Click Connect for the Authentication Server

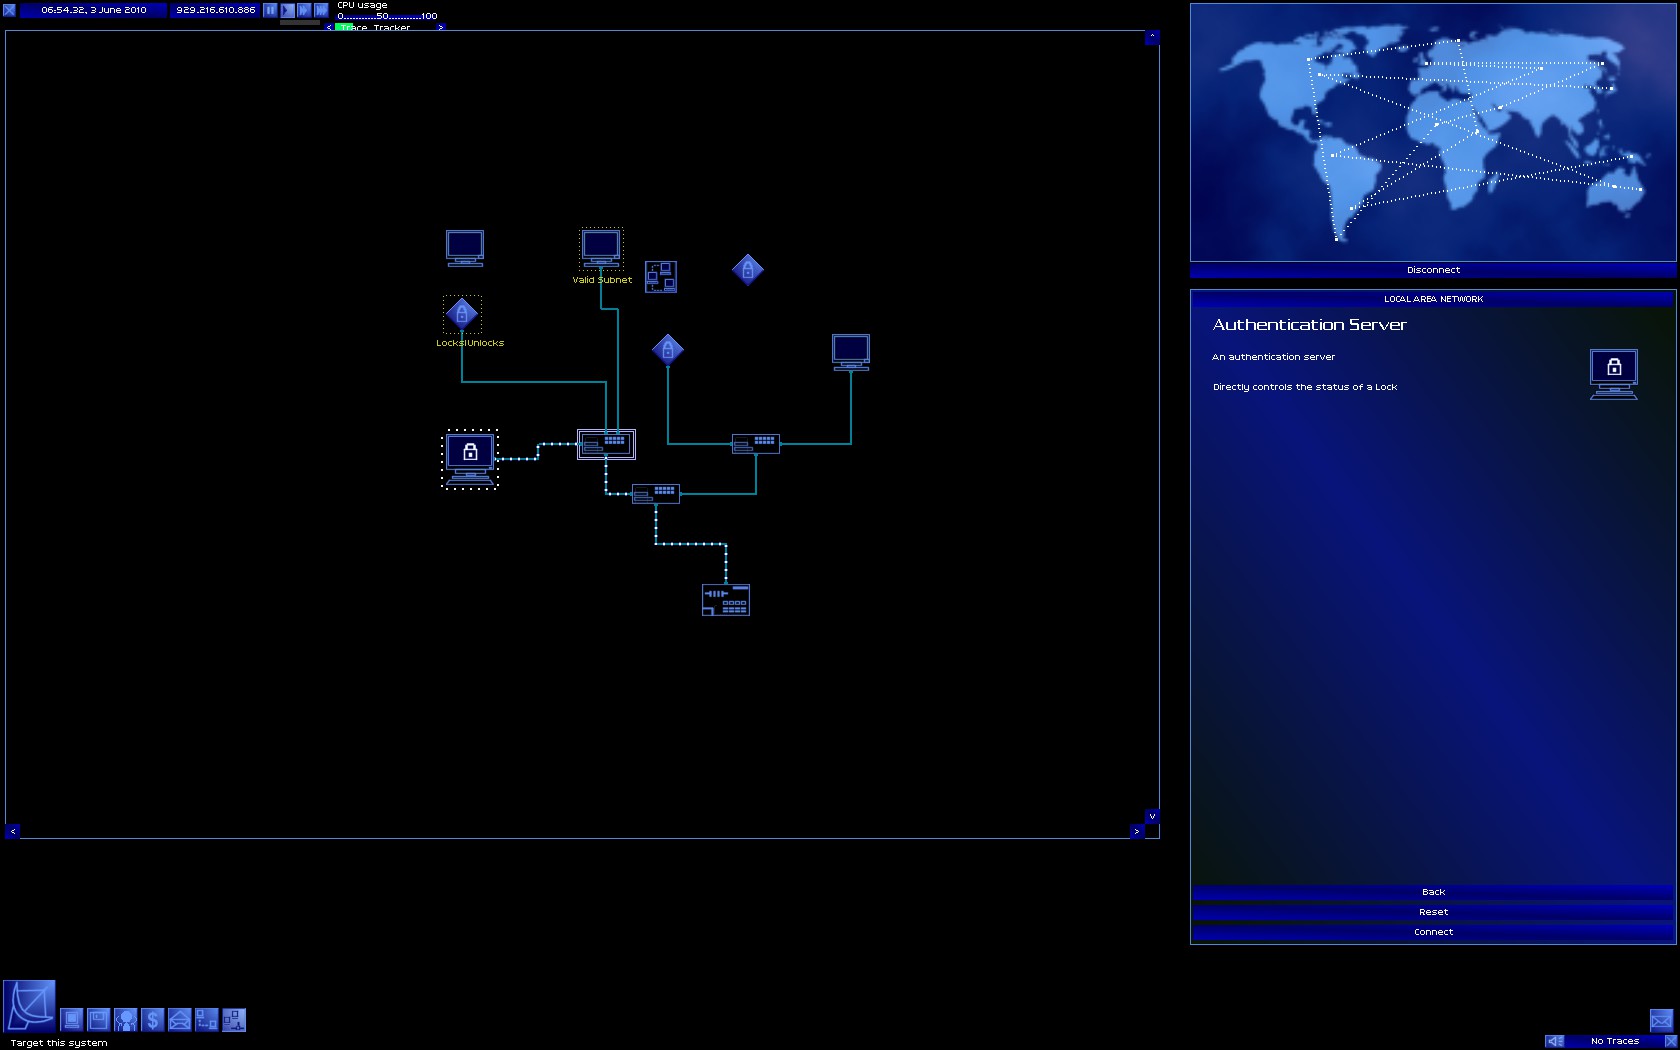pyautogui.click(x=1433, y=932)
